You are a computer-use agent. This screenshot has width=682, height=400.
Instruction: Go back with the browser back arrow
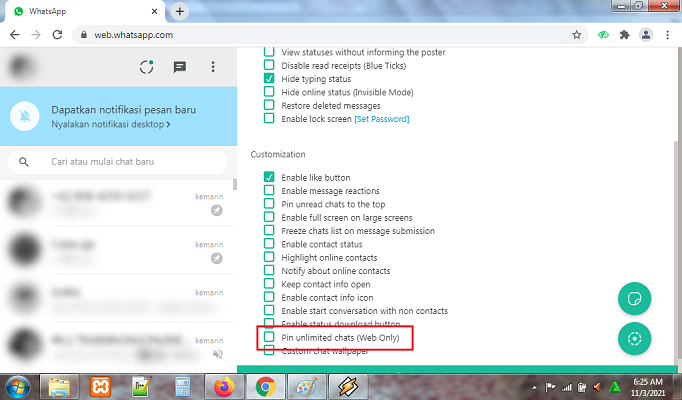click(14, 35)
